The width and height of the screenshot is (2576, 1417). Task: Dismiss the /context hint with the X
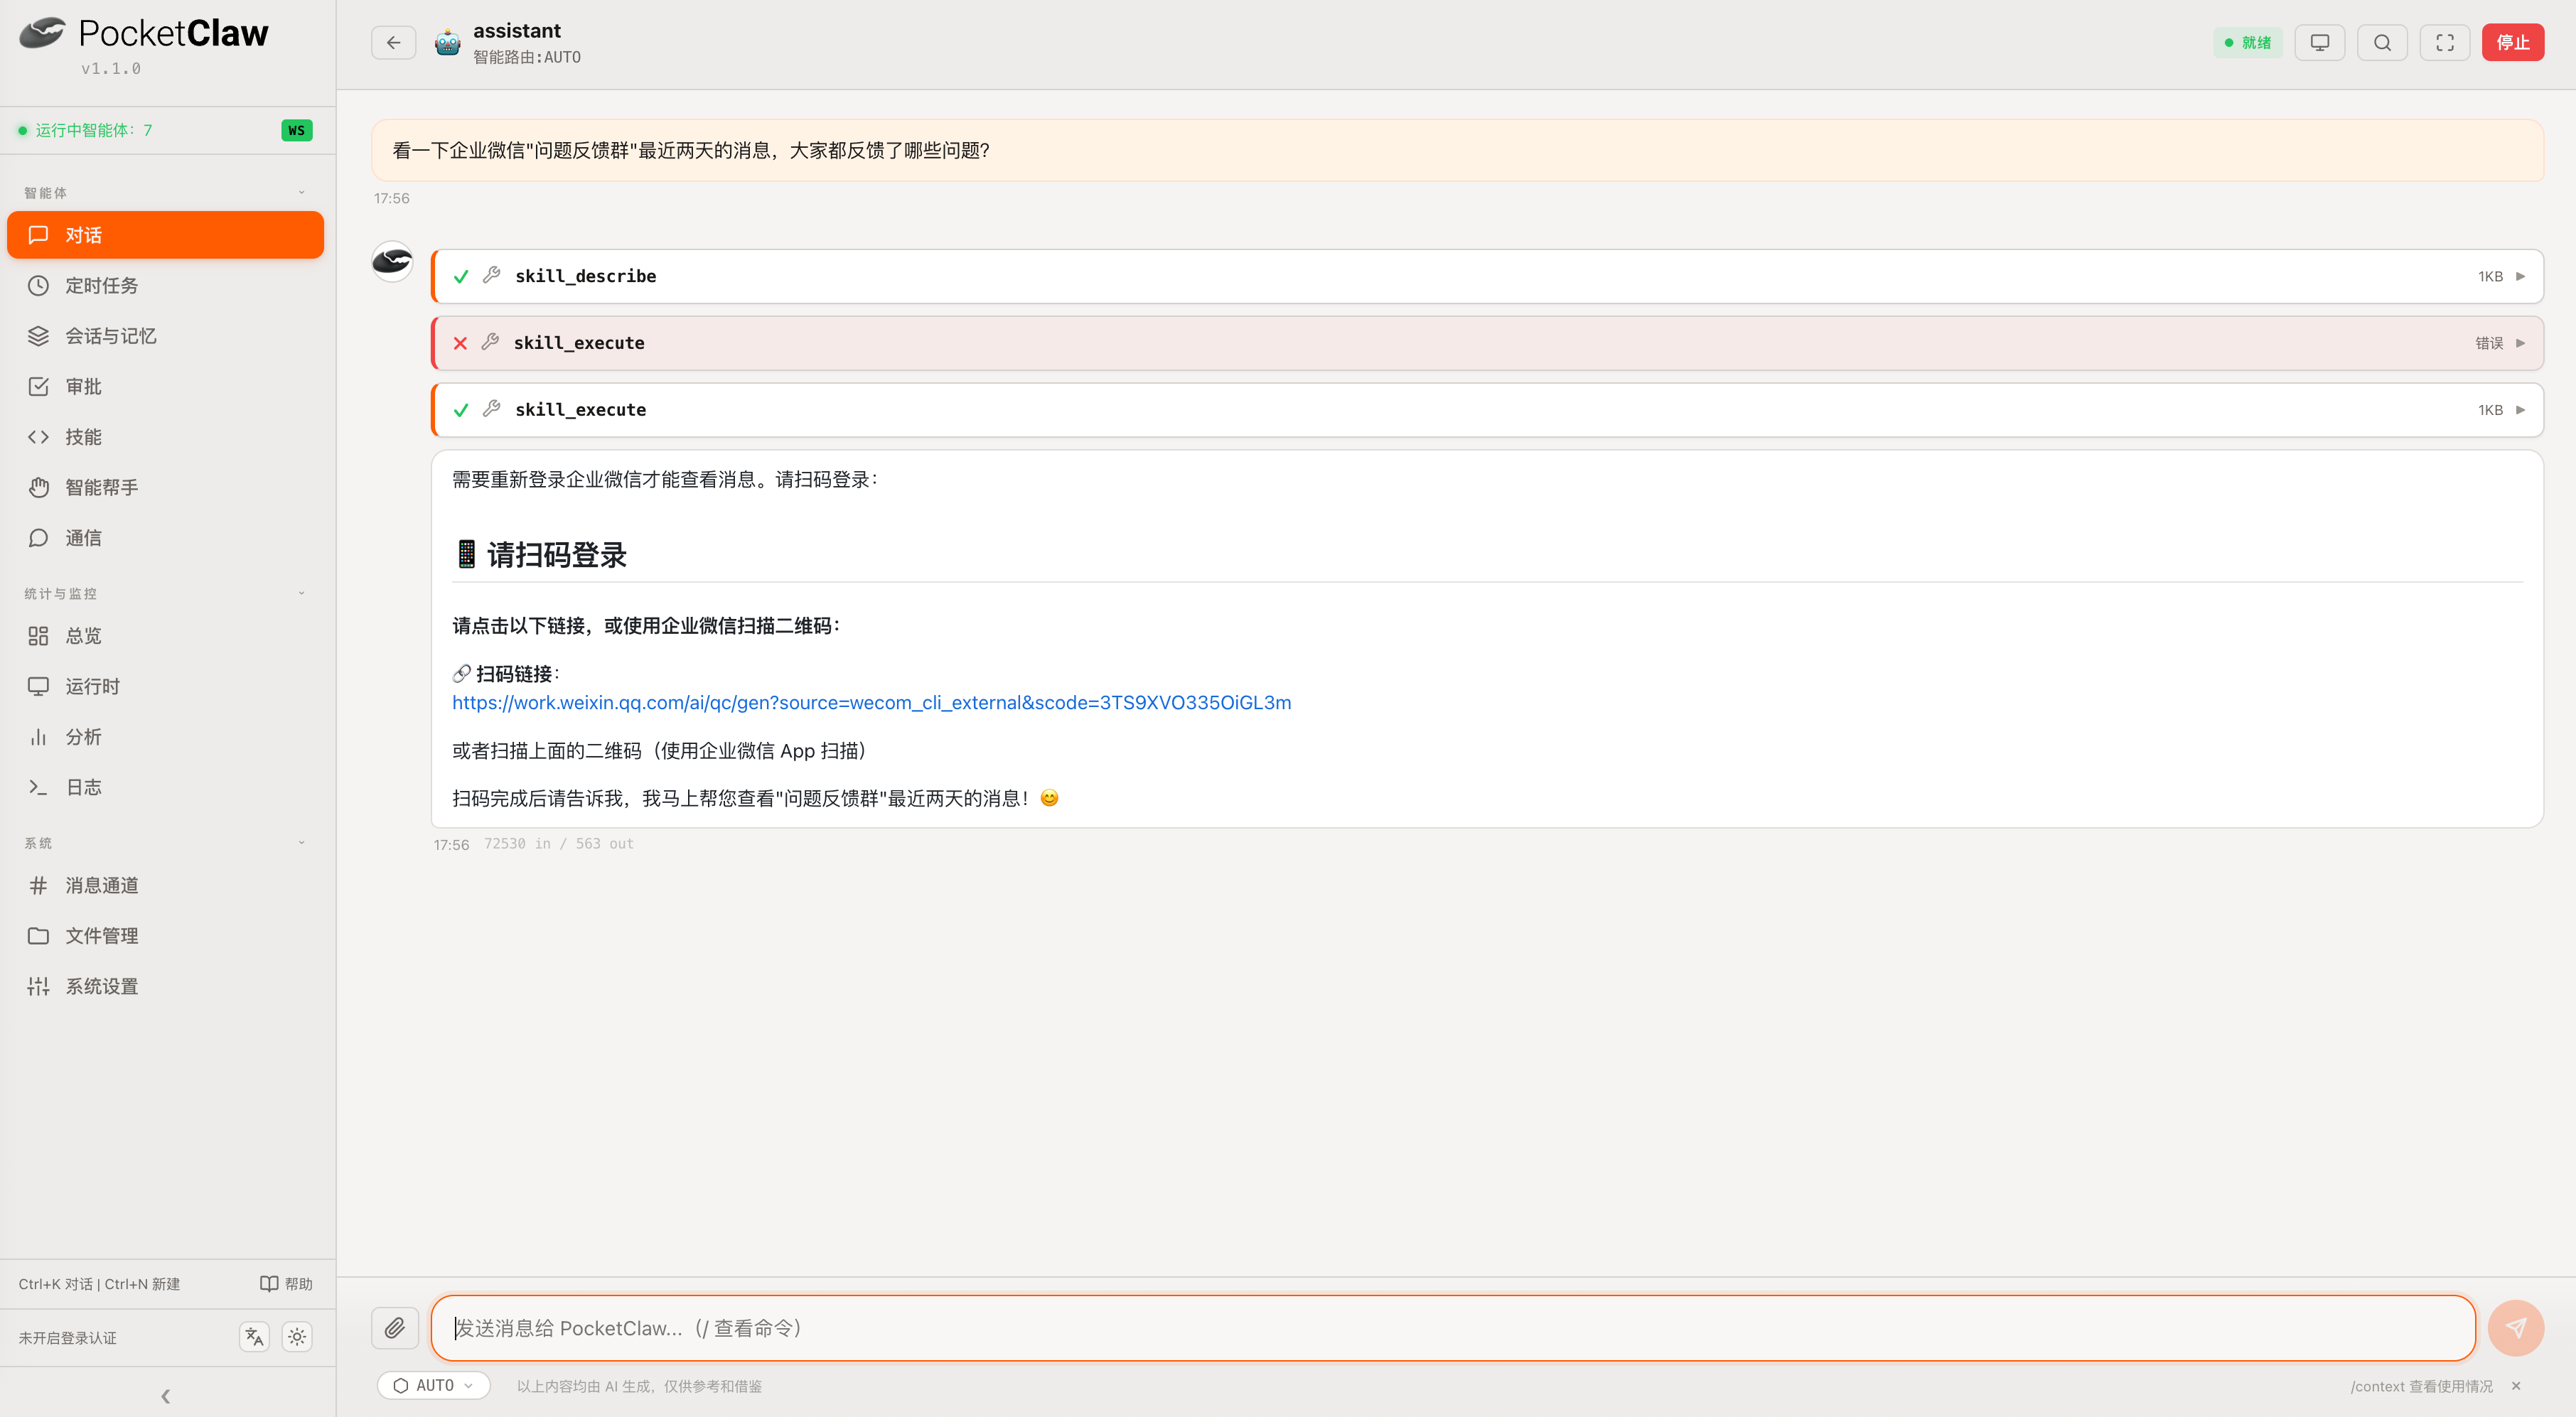tap(2516, 1386)
